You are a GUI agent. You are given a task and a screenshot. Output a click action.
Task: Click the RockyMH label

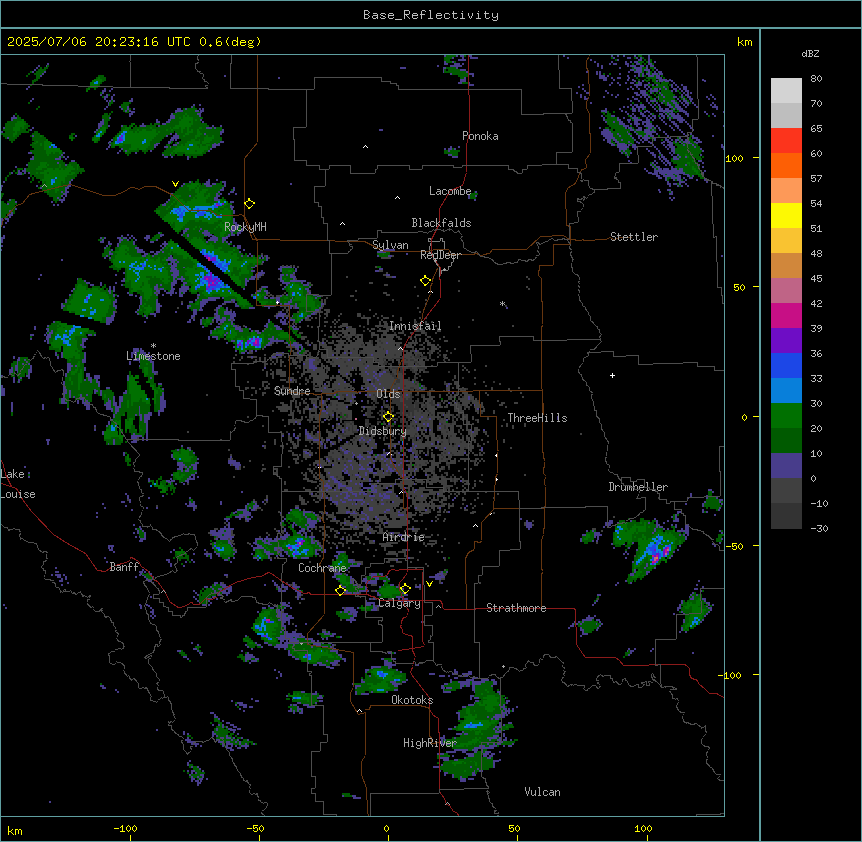pos(245,227)
